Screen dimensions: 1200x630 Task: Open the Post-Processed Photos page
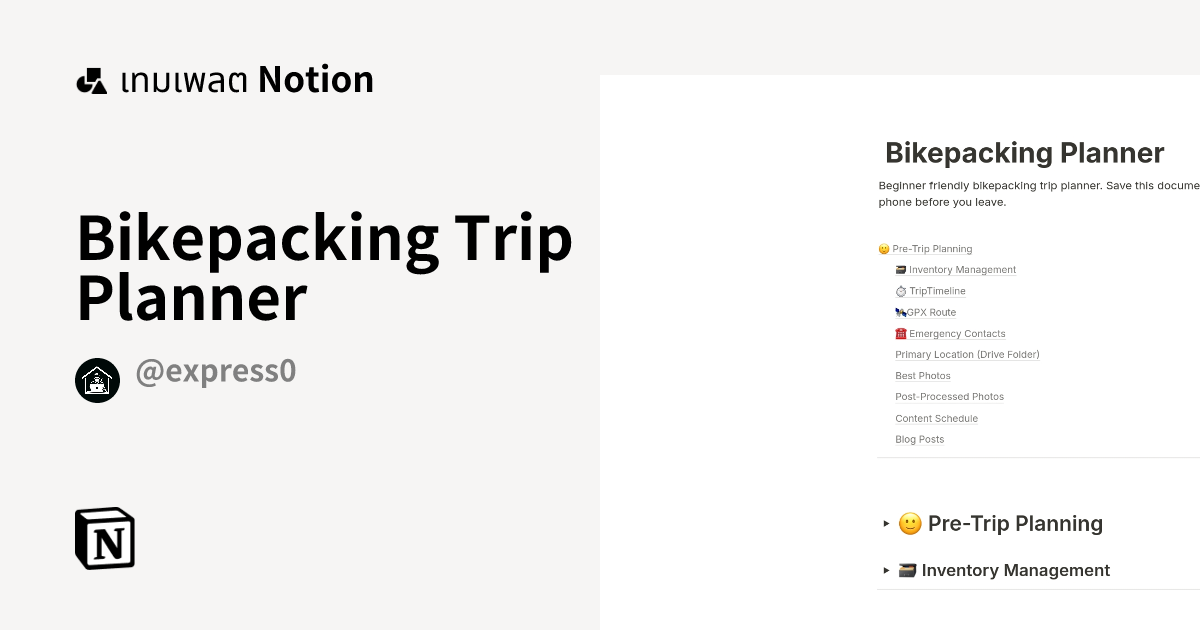(x=949, y=396)
